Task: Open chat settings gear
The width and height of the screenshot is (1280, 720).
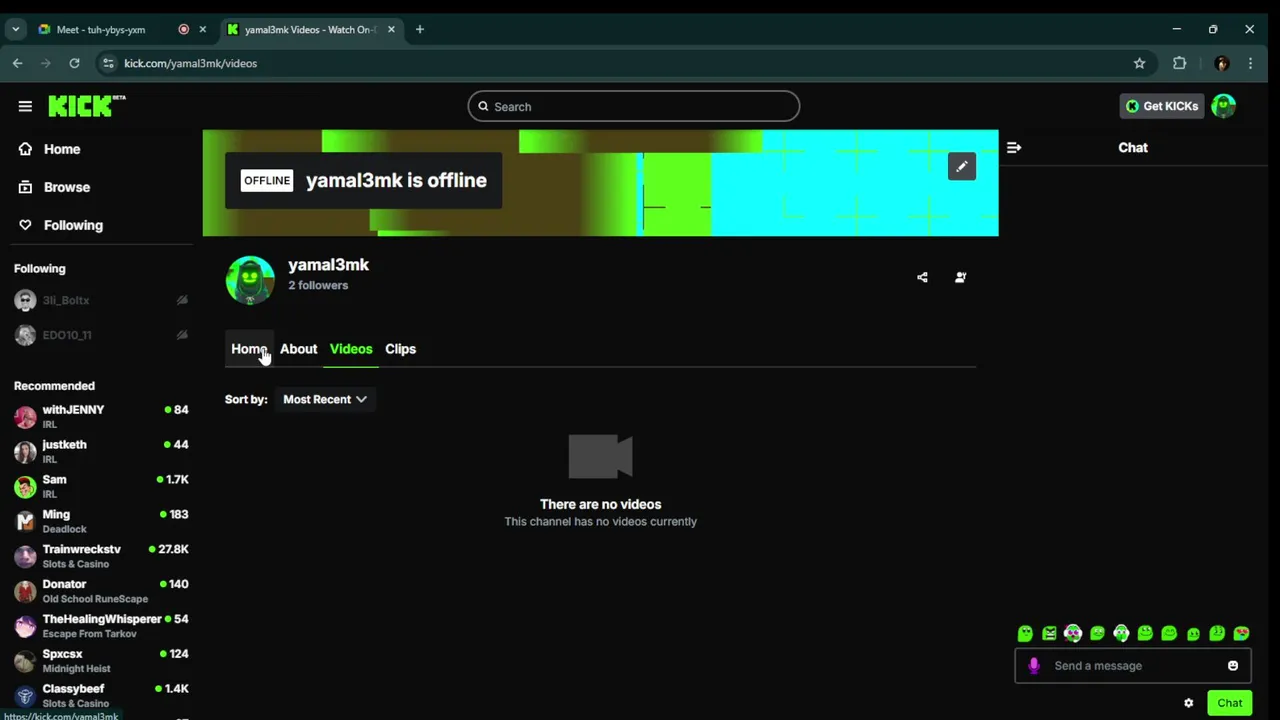Action: (1188, 703)
